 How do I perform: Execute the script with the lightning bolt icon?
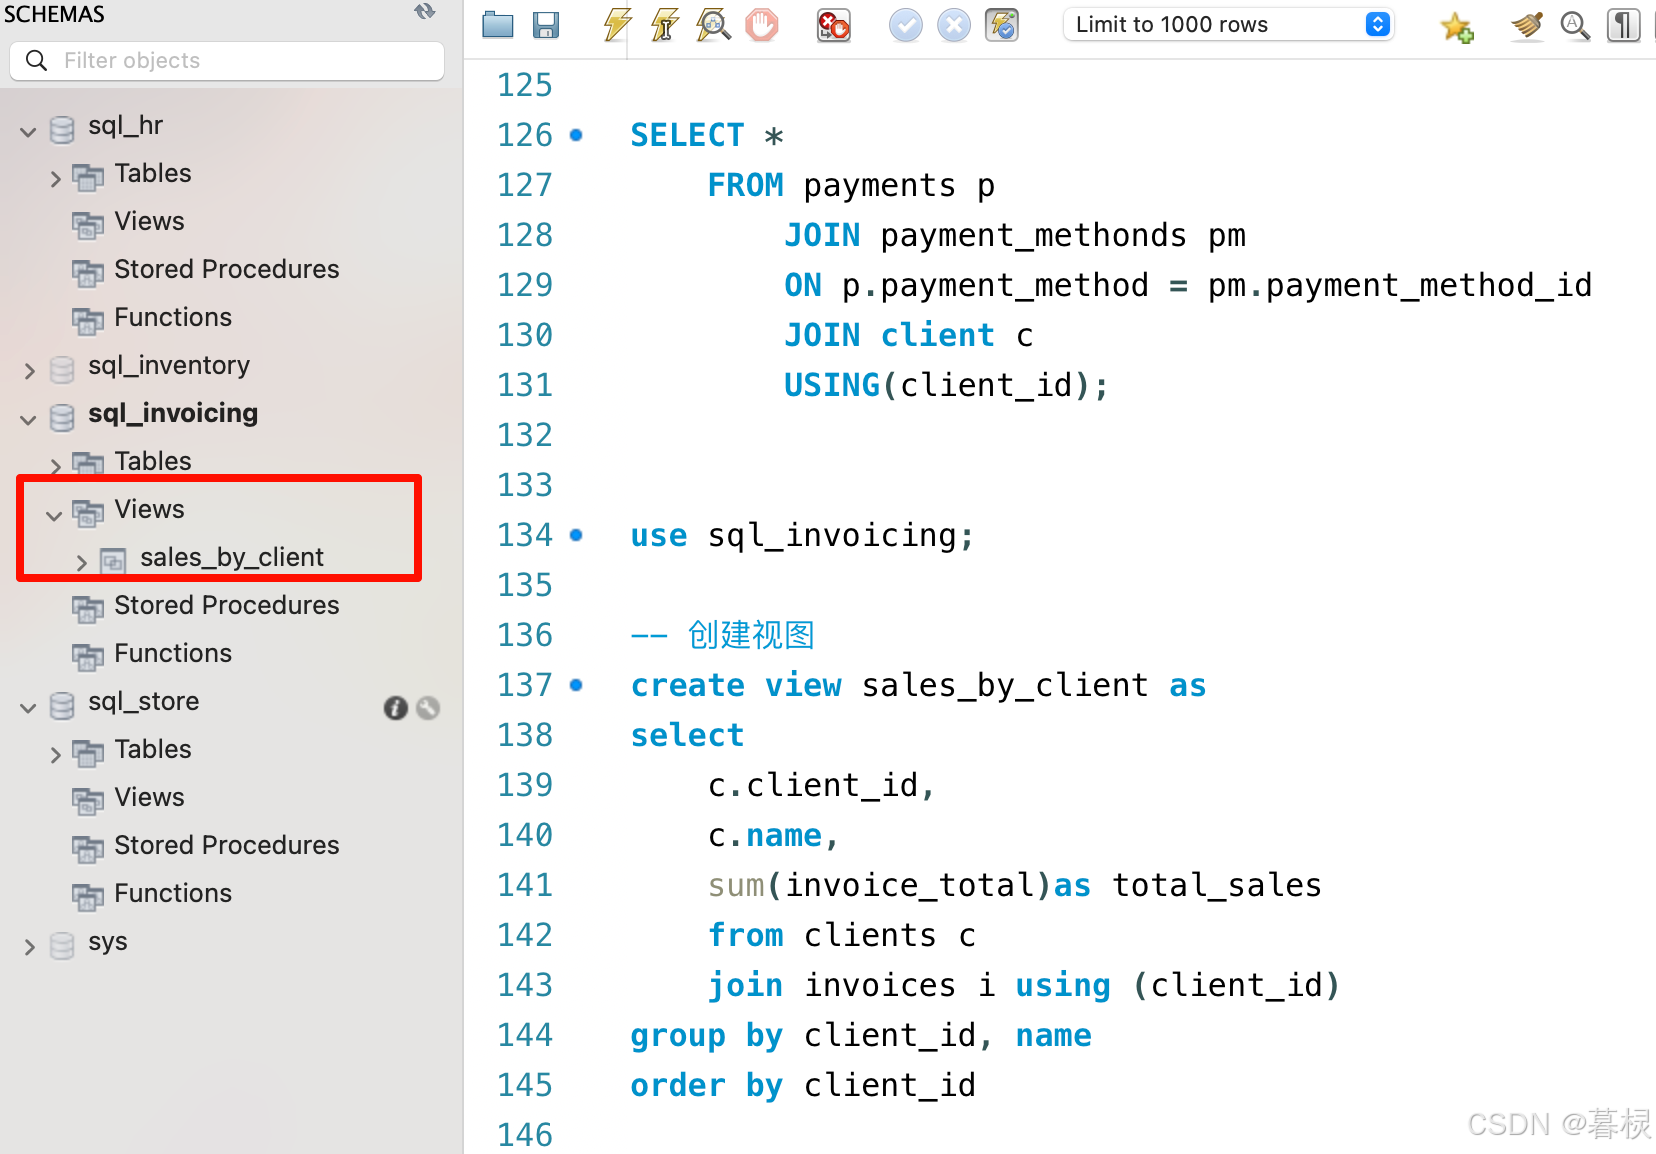pos(617,25)
